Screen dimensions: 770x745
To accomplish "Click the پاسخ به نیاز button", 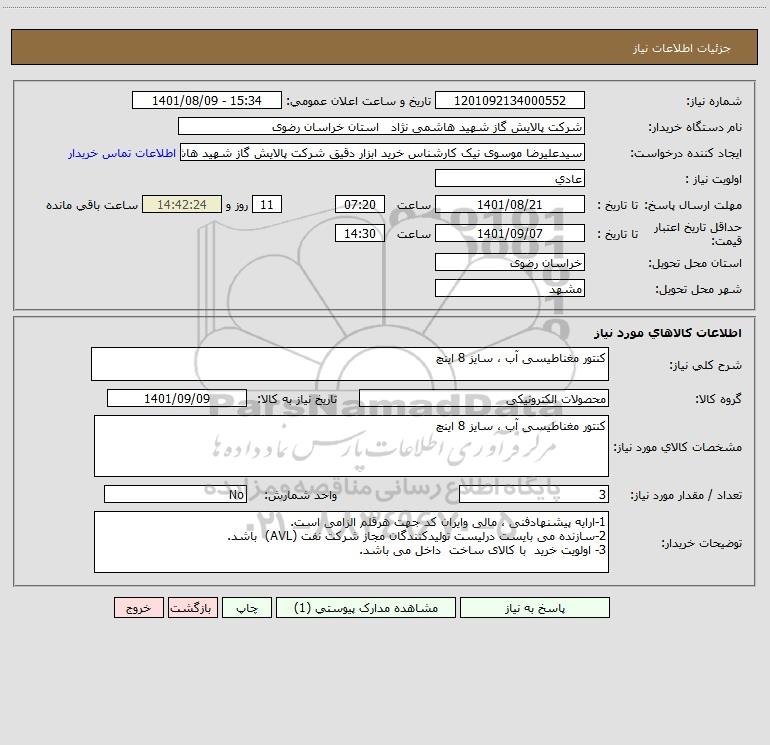I will 535,607.
